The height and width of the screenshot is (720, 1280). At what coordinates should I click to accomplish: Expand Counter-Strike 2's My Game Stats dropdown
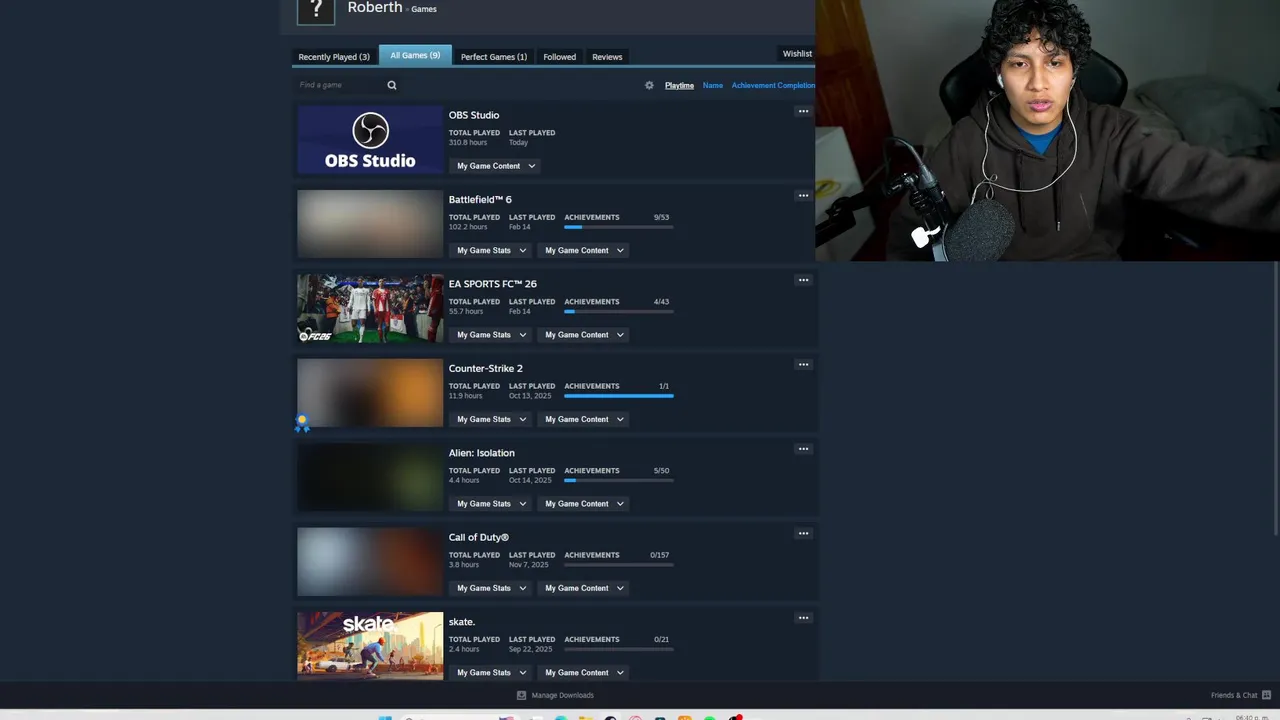point(490,419)
